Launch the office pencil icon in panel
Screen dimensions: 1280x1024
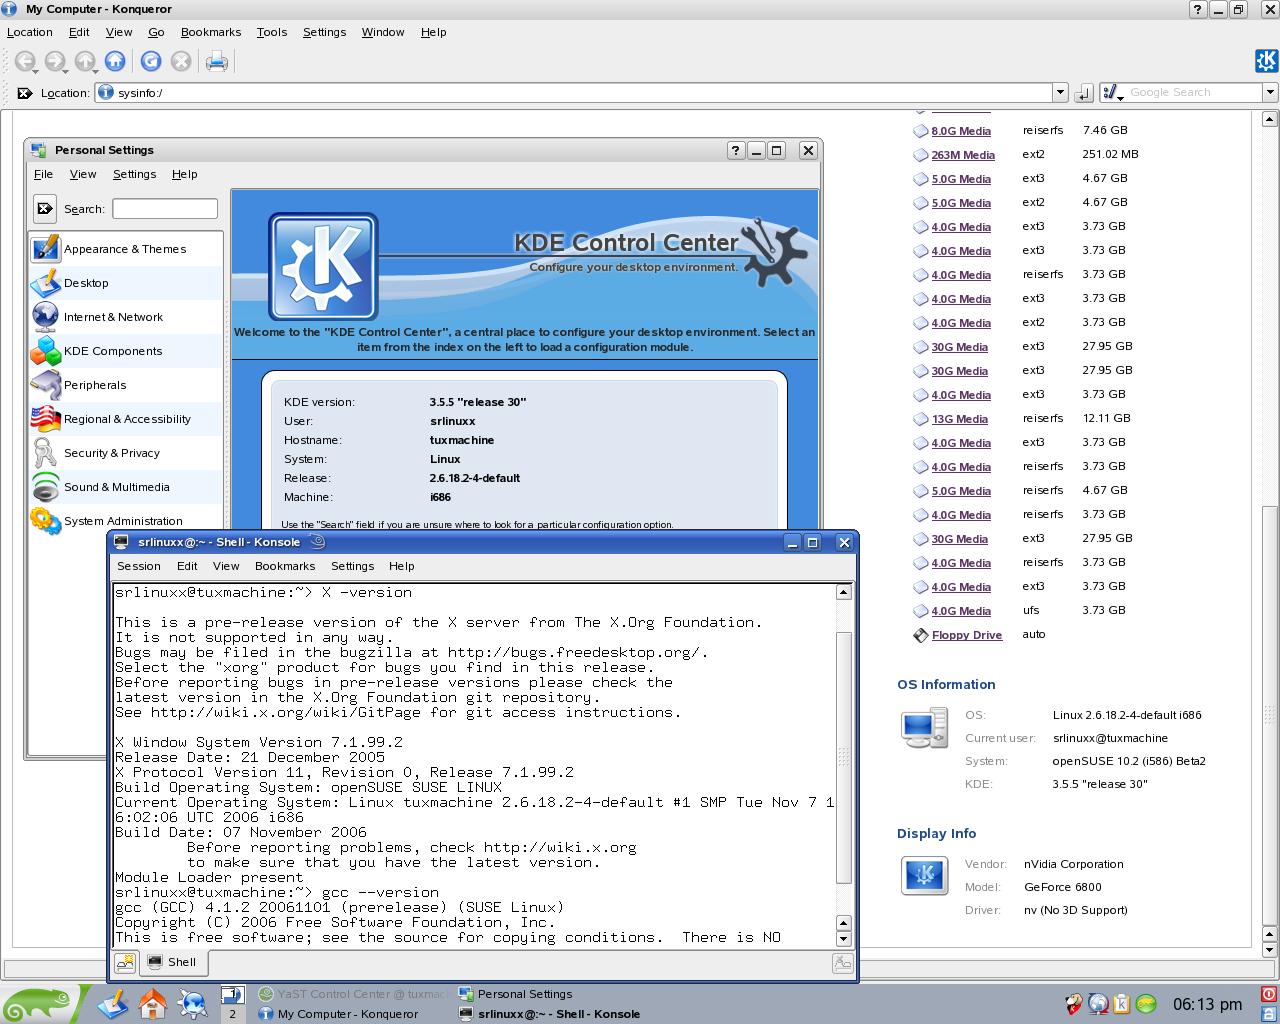coord(113,1003)
